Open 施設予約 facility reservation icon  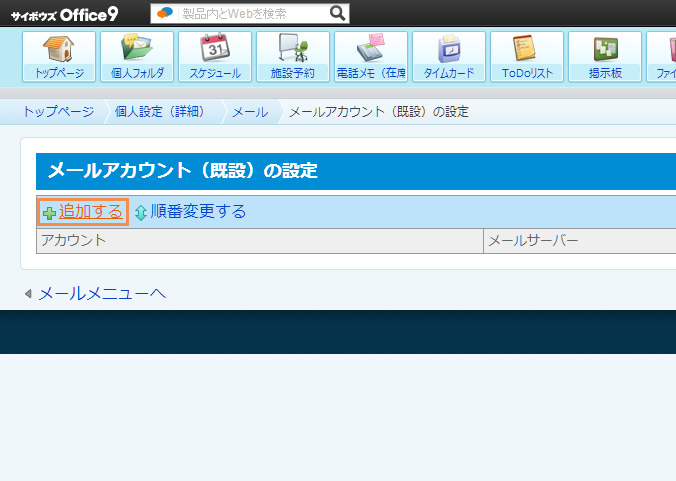[x=293, y=56]
